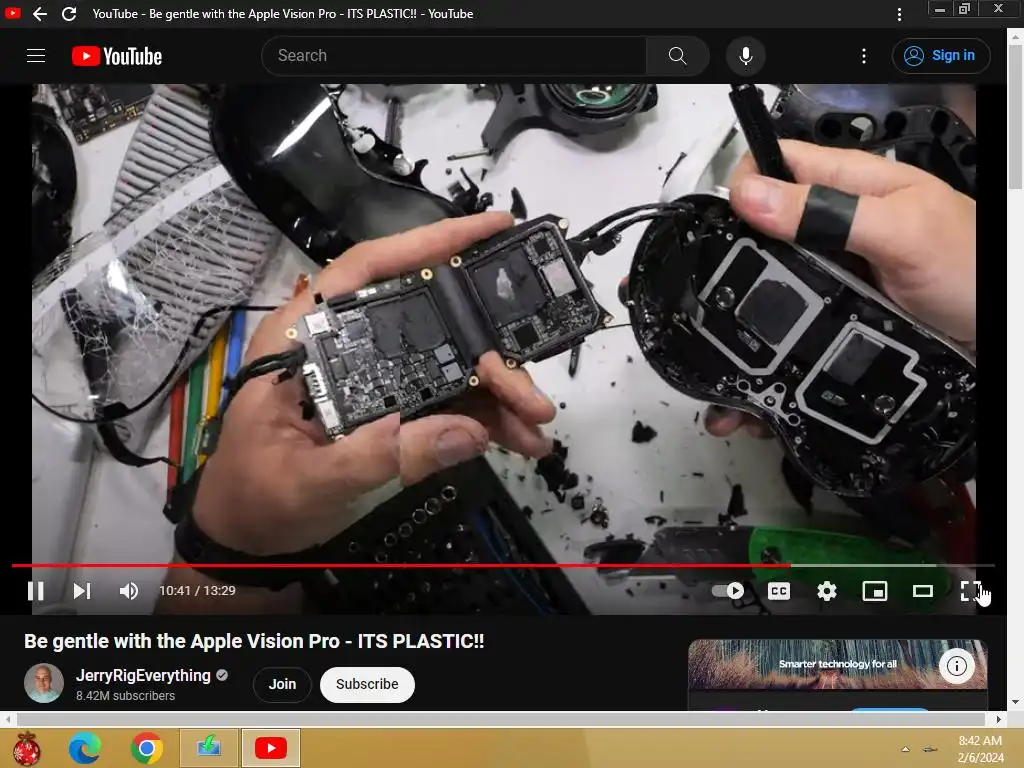Enable theater mode

click(922, 591)
